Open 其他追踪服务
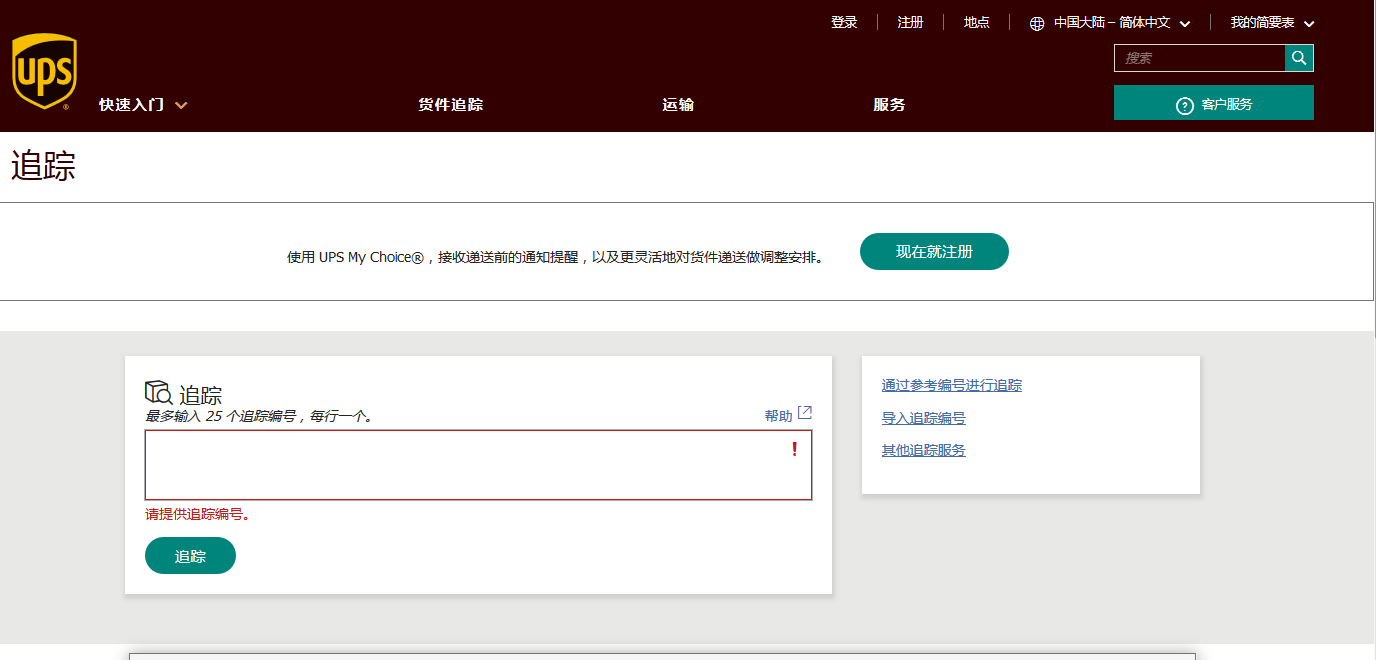The height and width of the screenshot is (660, 1376). [x=923, y=450]
